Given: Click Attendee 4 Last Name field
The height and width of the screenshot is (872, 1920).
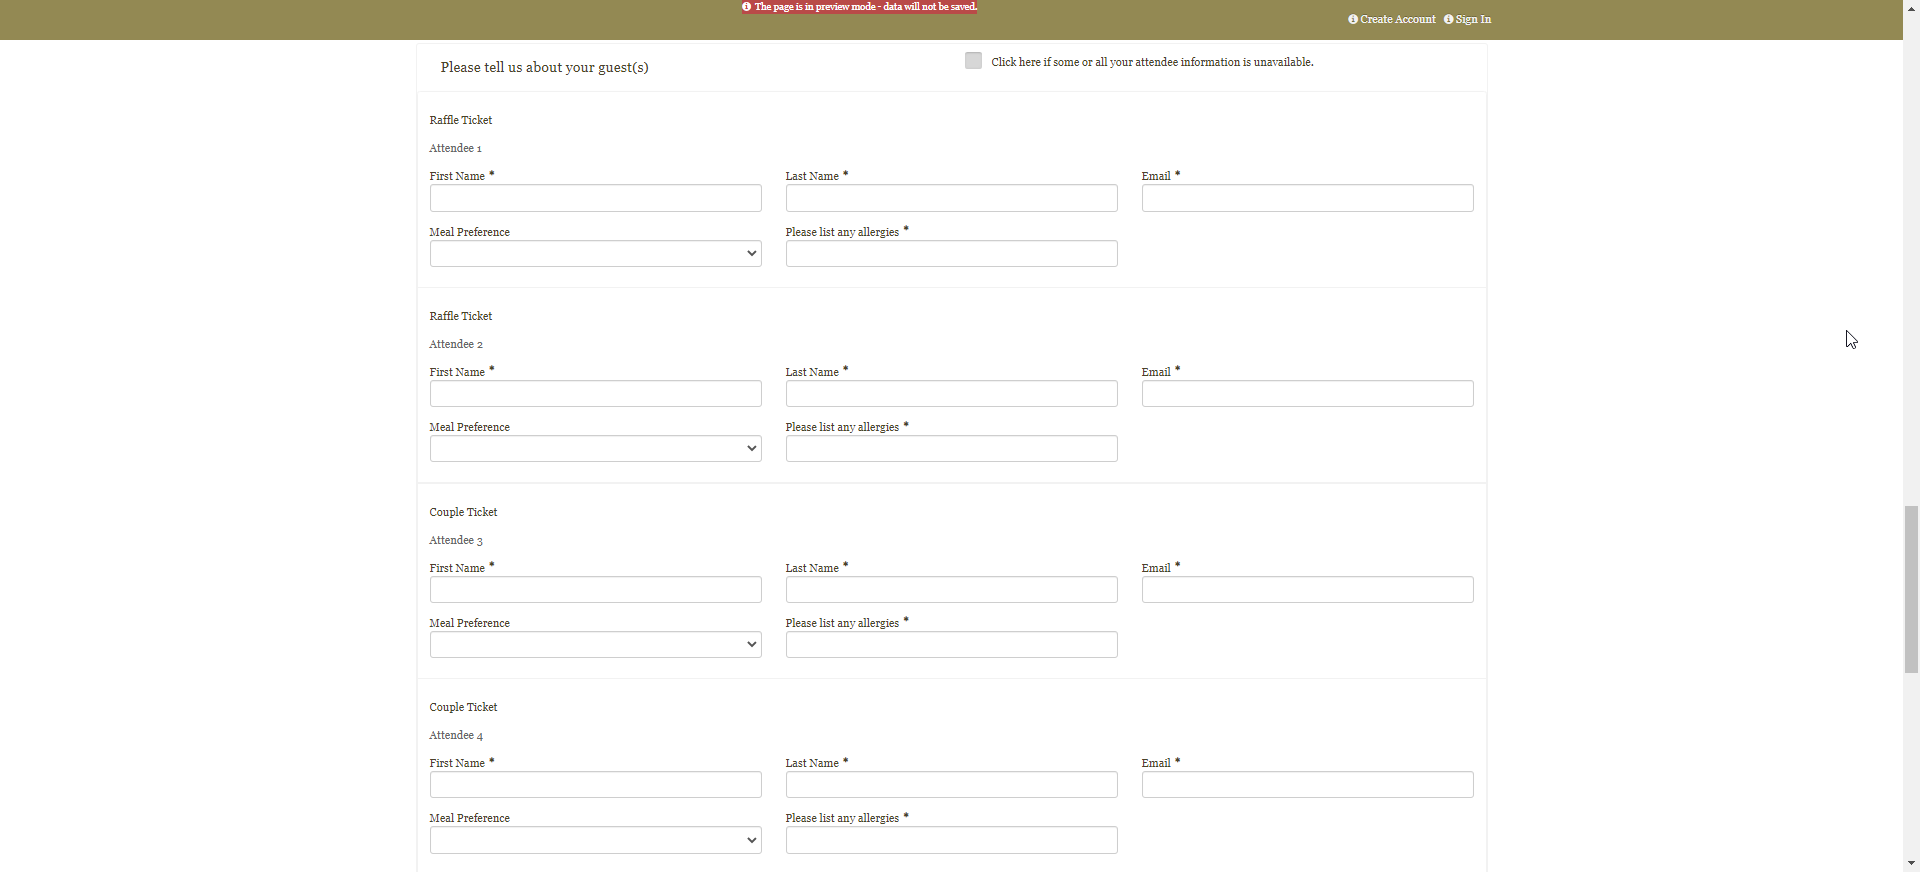Looking at the screenshot, I should (952, 785).
